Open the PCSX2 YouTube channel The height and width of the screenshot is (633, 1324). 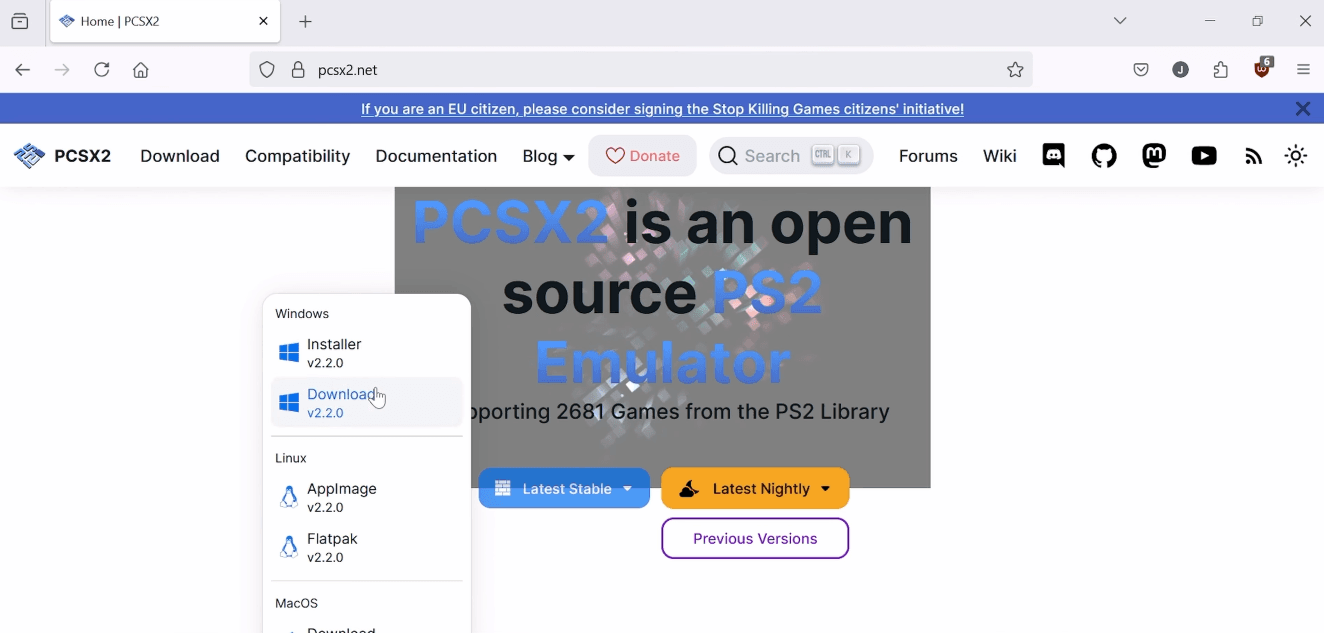(1203, 156)
